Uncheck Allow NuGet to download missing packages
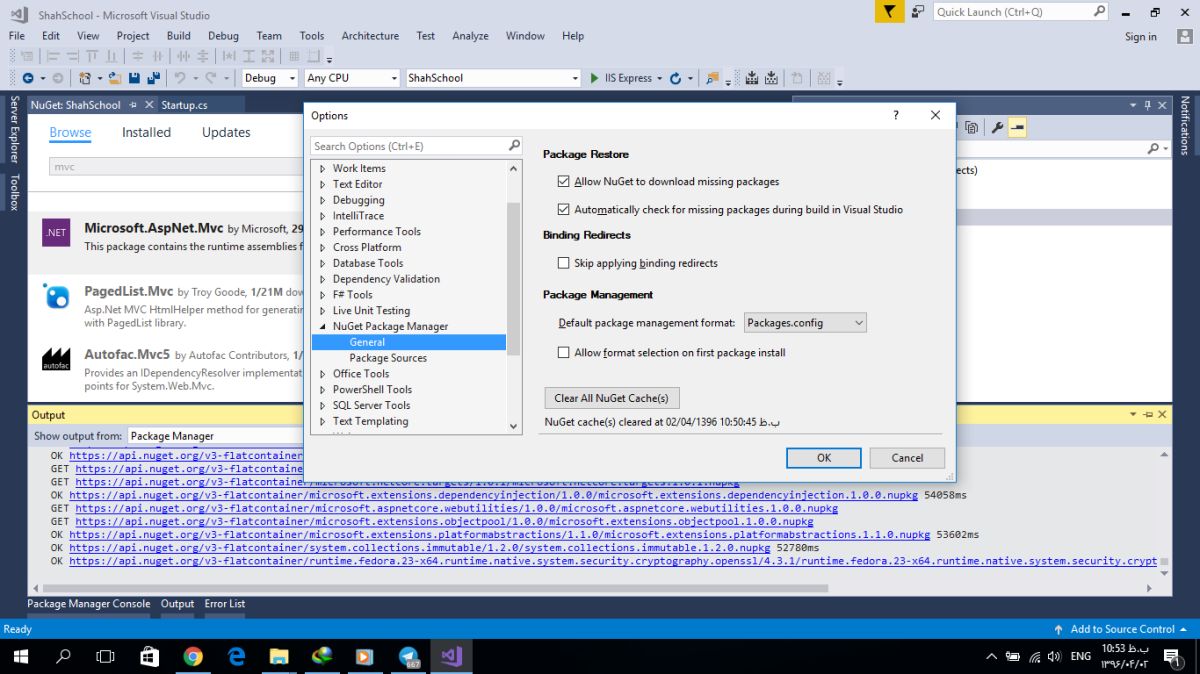The image size is (1200, 674). tap(564, 182)
